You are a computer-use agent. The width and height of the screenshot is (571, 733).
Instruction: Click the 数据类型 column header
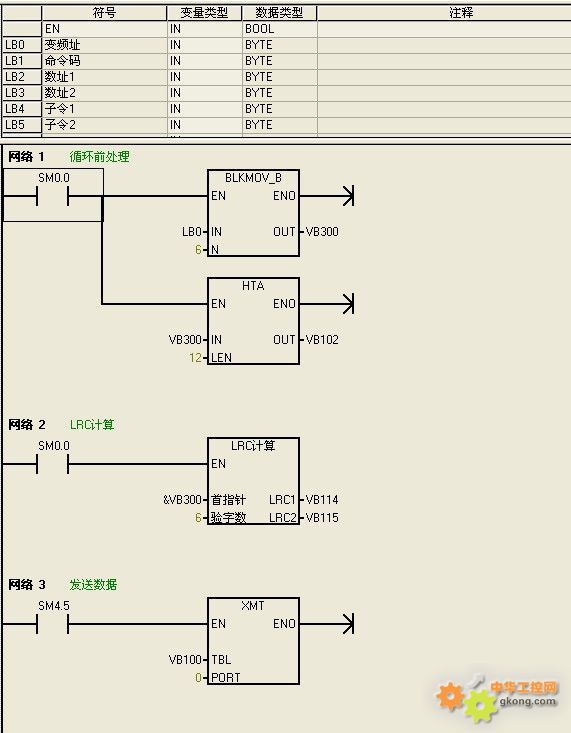279,13
